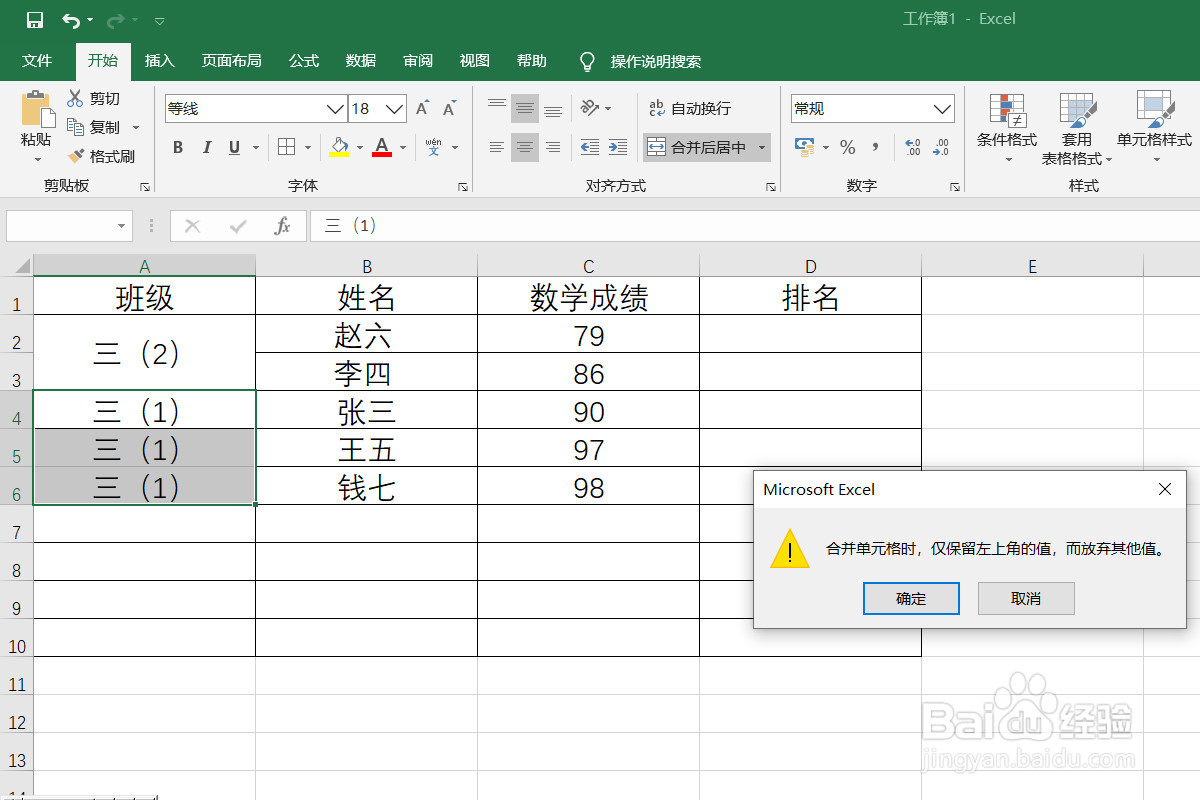Click the increase decimal icon
The height and width of the screenshot is (800, 1200).
(911, 147)
